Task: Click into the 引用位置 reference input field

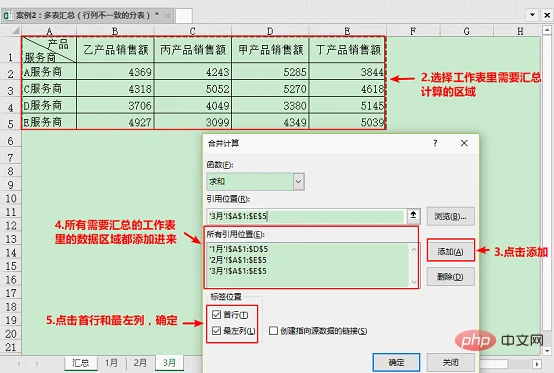Action: click(306, 216)
